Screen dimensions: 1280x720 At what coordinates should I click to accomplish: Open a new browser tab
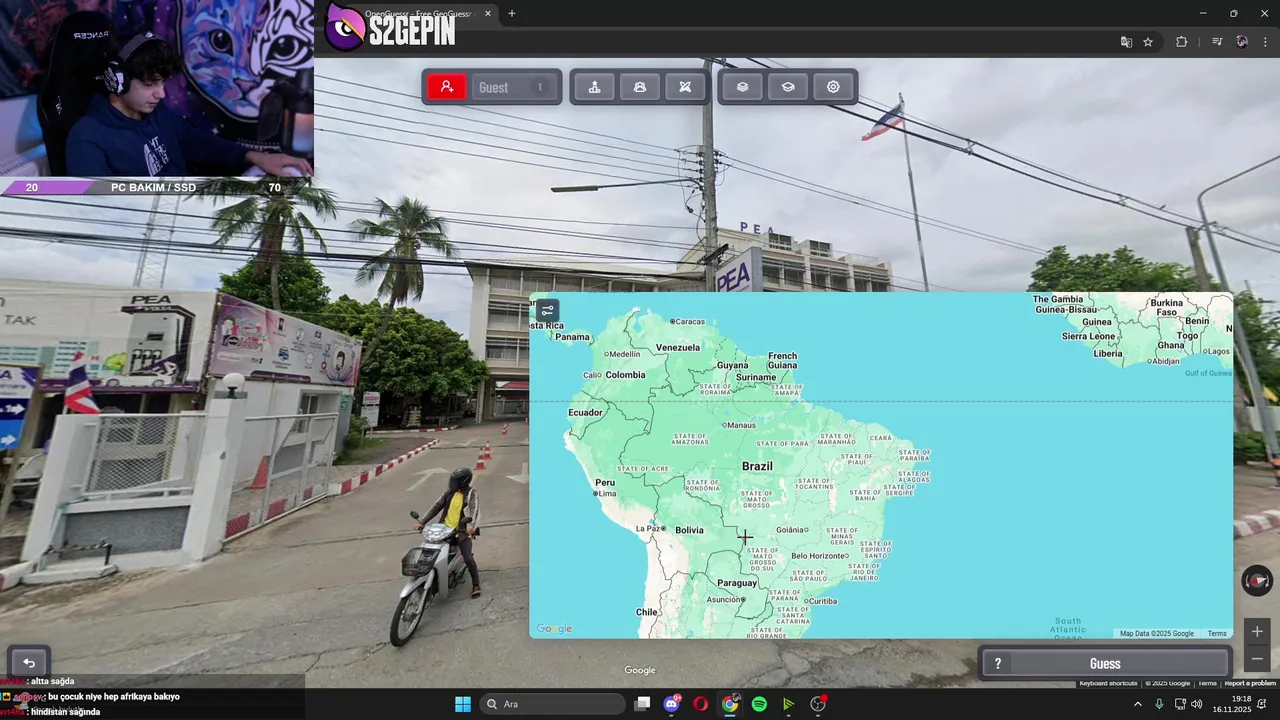pos(512,13)
